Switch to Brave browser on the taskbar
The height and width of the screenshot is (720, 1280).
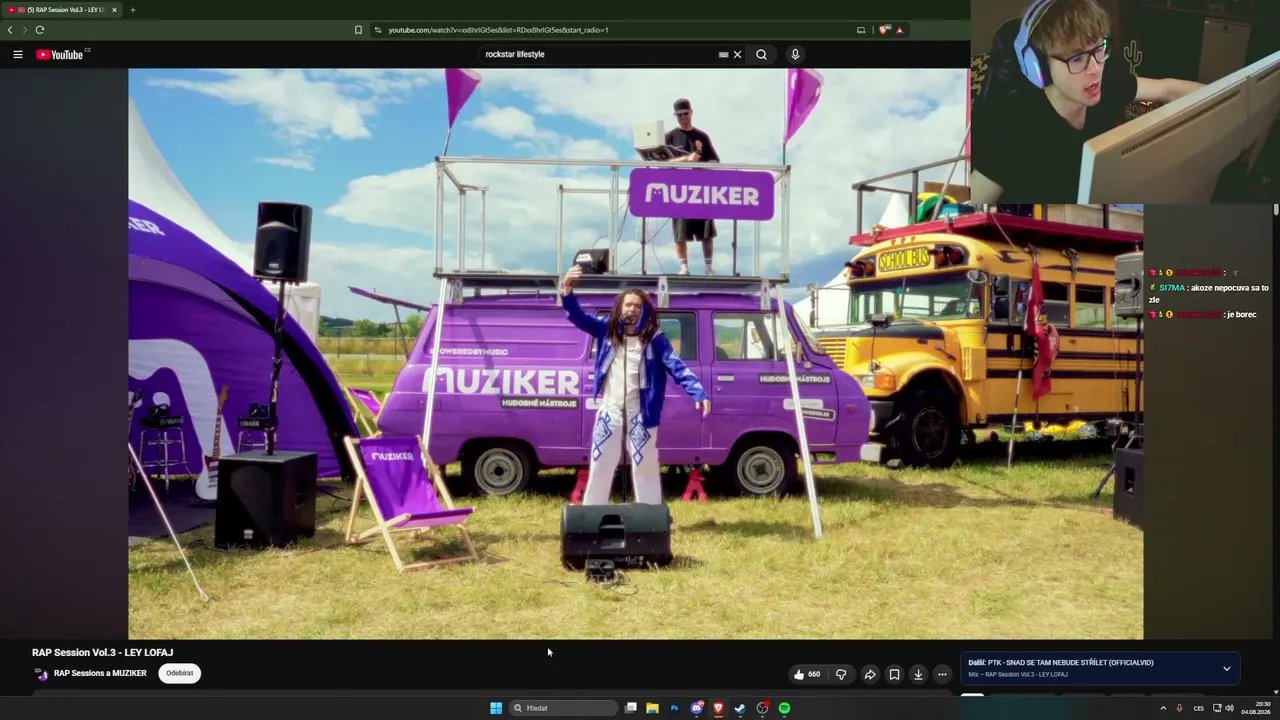pos(718,708)
